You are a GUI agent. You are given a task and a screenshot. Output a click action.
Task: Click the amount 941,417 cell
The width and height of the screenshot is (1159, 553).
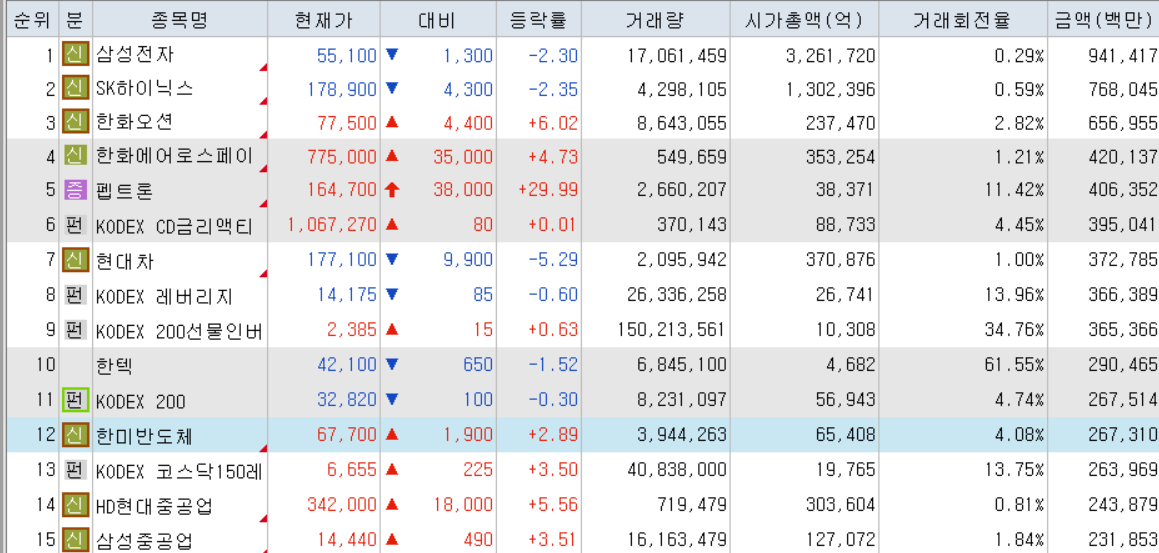1122,55
